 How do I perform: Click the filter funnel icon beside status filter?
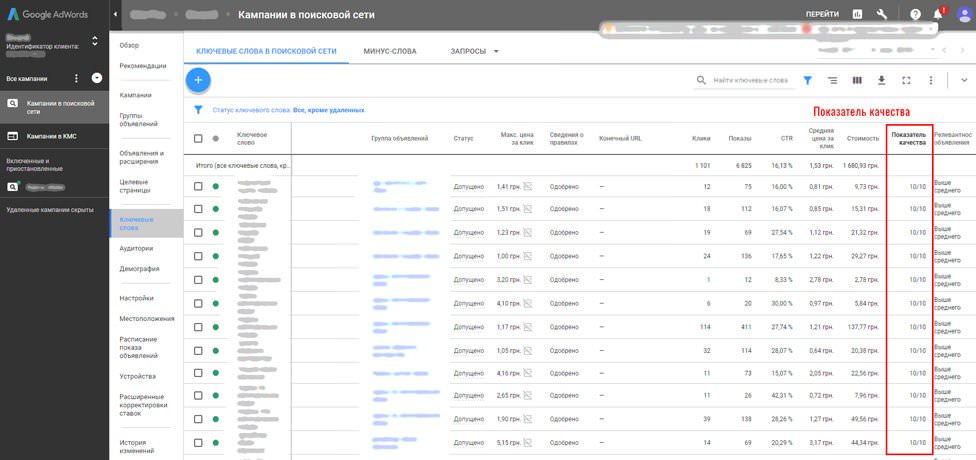198,110
